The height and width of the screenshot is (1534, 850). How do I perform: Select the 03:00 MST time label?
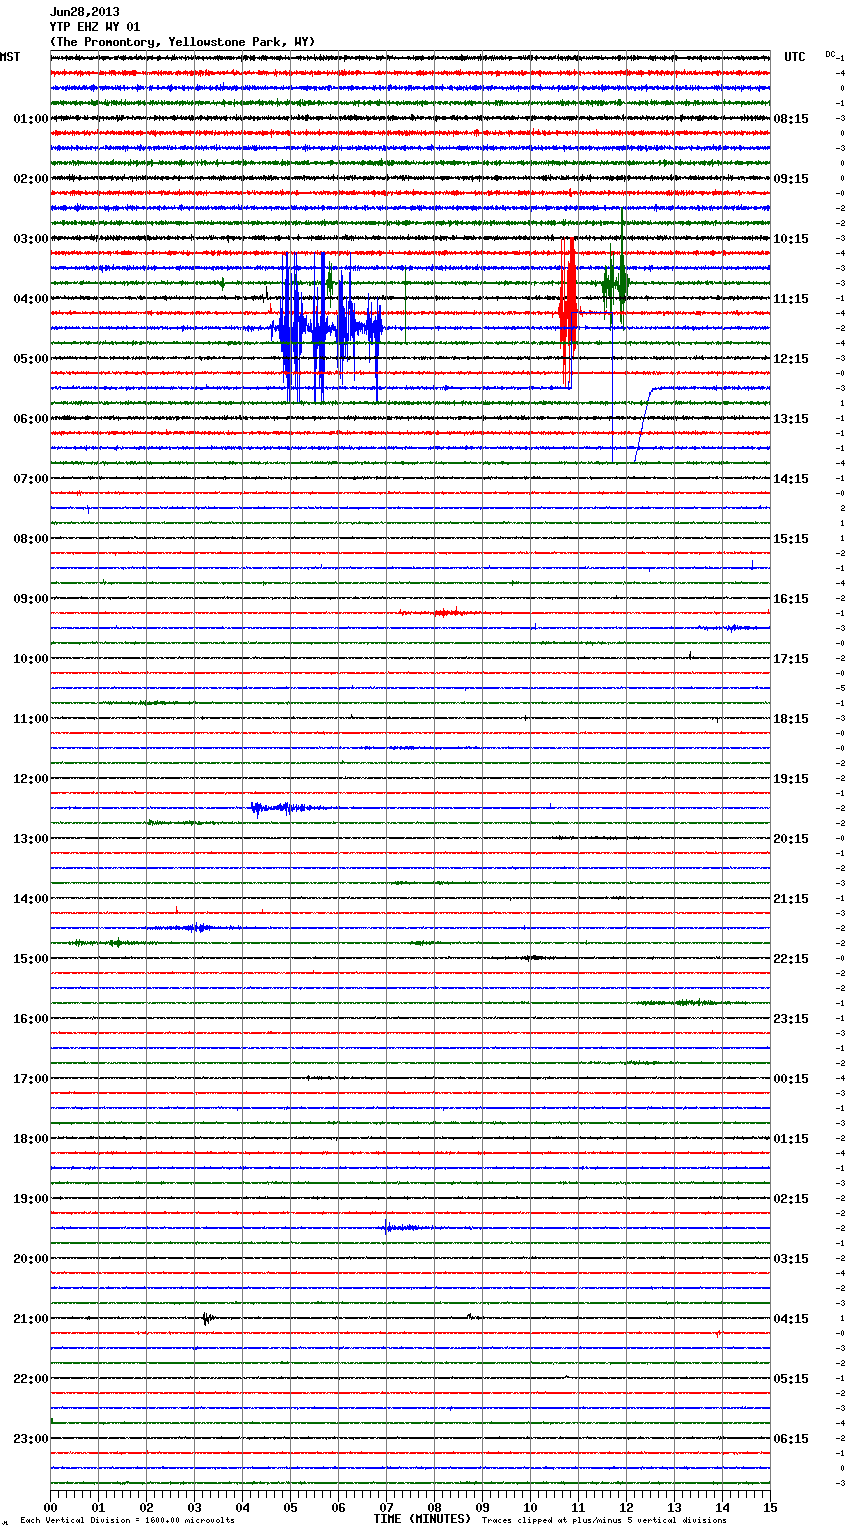pos(31,239)
